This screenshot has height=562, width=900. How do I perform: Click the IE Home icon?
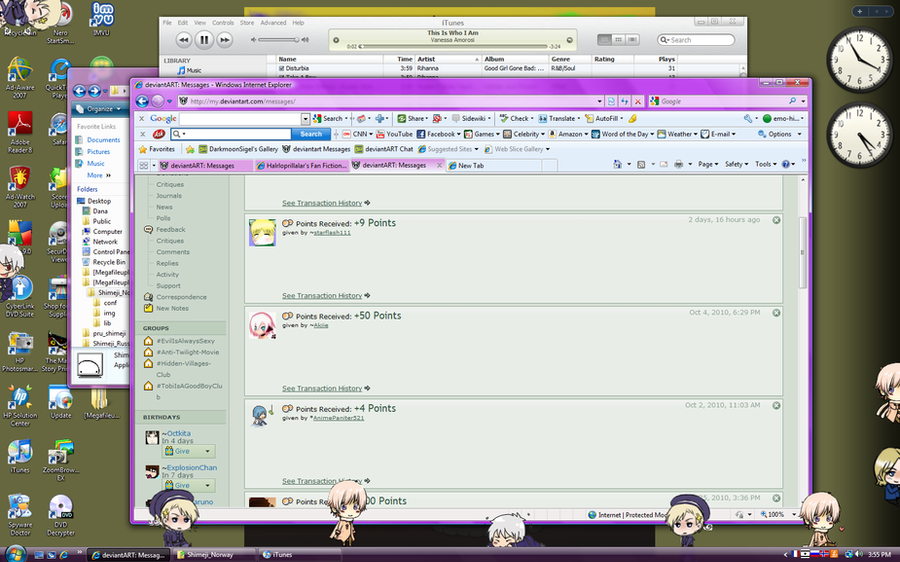(618, 164)
